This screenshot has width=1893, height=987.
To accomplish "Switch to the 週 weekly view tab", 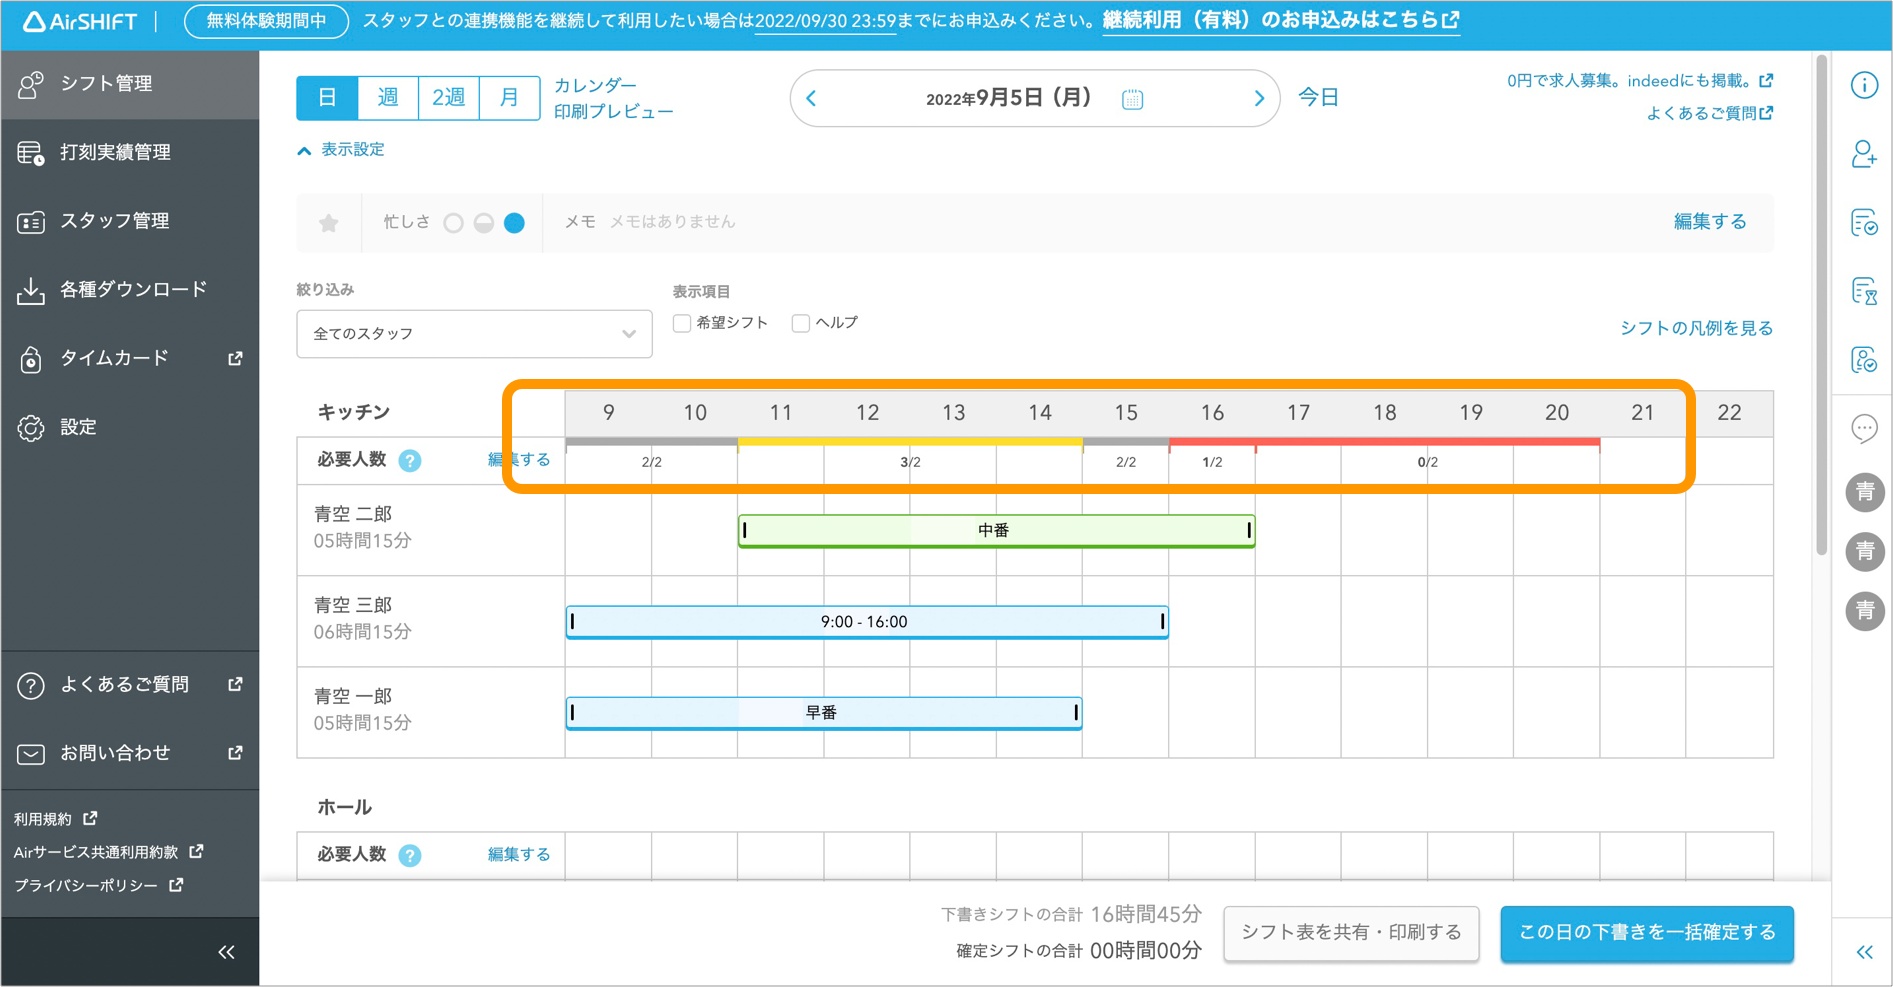I will point(387,97).
